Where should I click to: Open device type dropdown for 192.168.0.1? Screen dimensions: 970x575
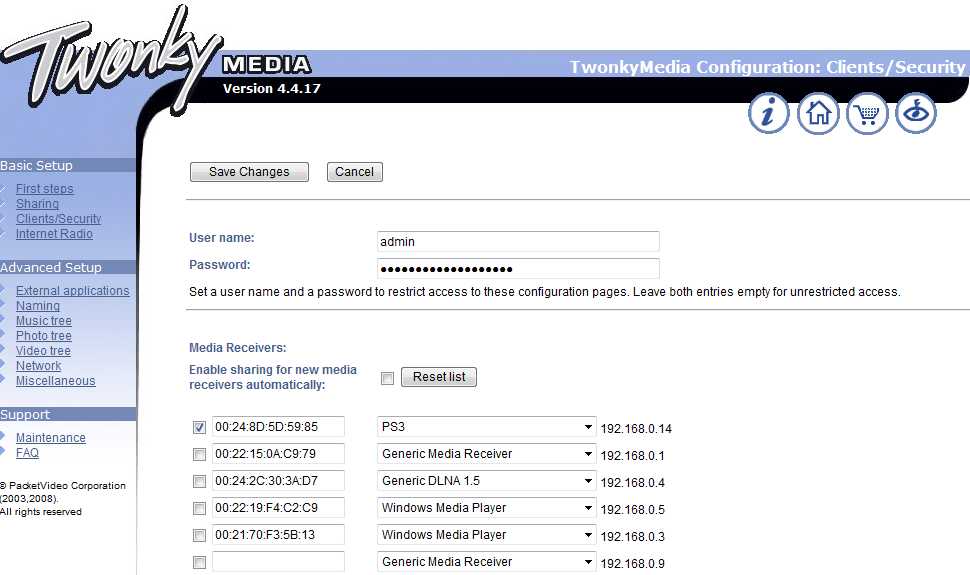tap(486, 454)
